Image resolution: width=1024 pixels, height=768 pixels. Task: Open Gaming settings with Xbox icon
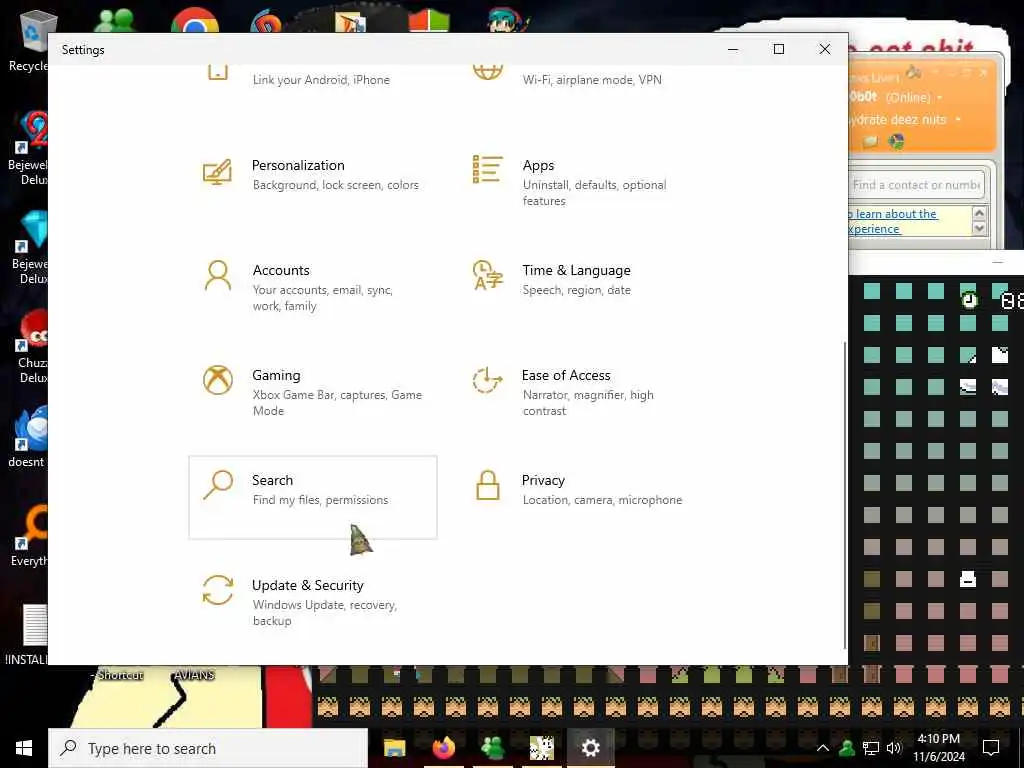pos(312,392)
